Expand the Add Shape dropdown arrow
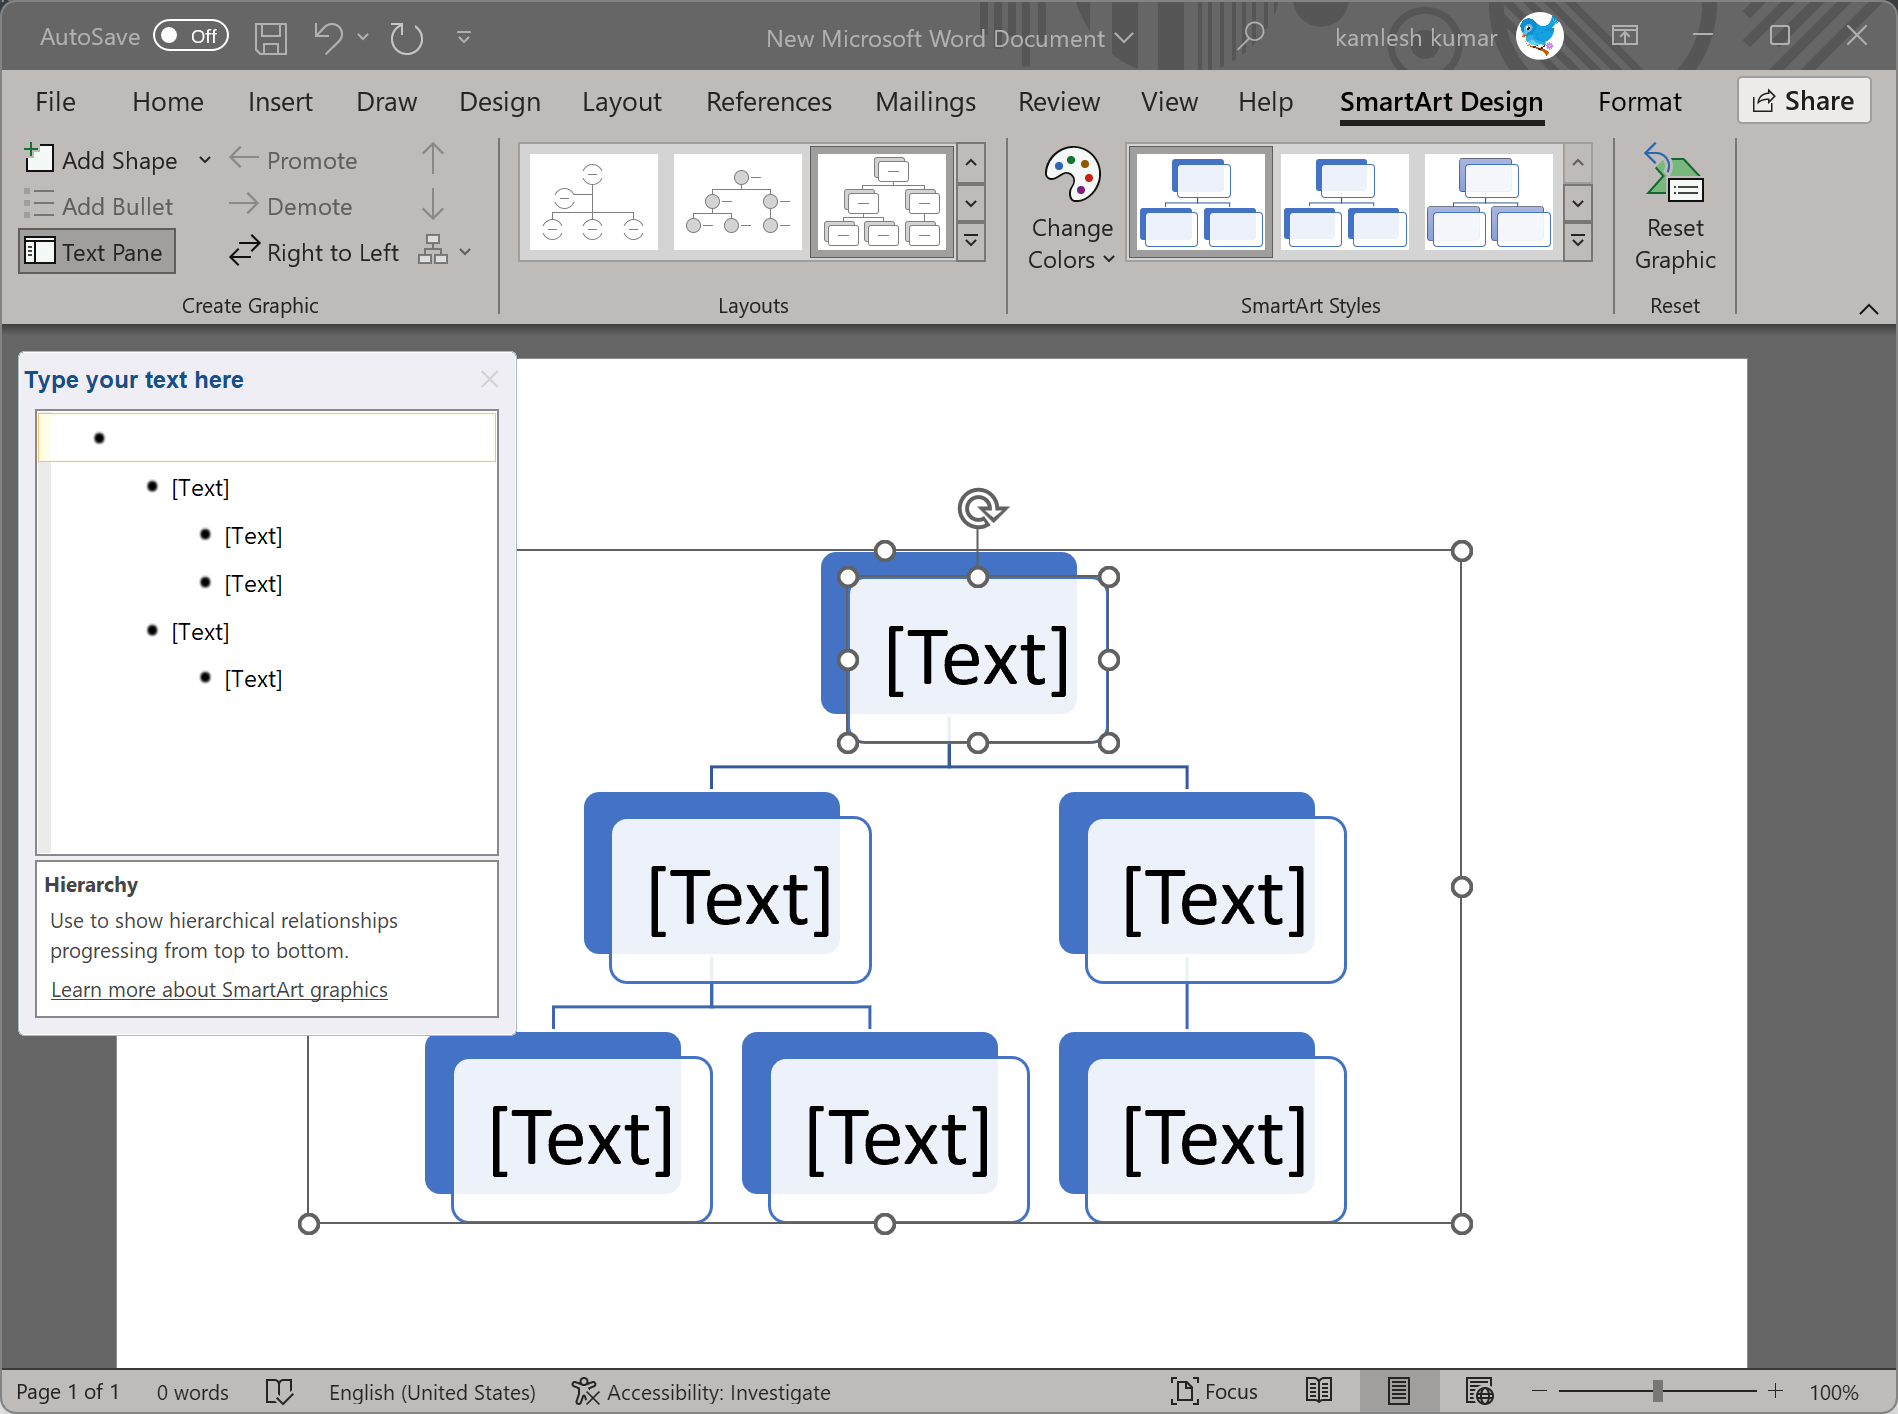The width and height of the screenshot is (1898, 1414). tap(205, 160)
